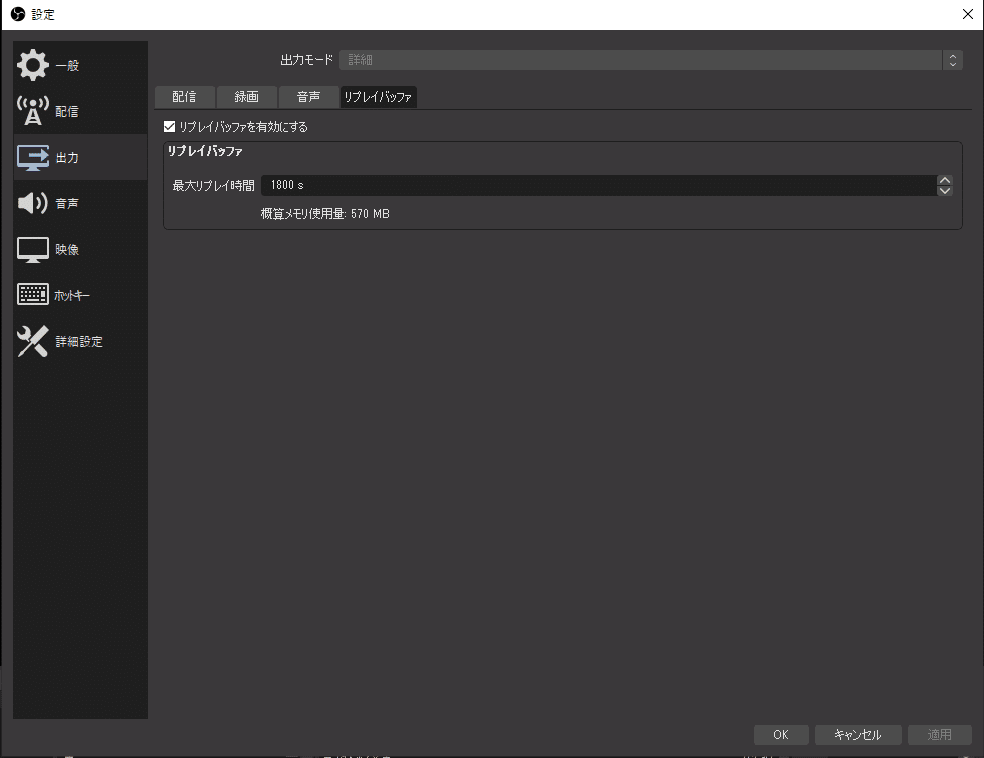
Task: Switch to the 配信 tab in the output tabs
Action: tap(184, 97)
